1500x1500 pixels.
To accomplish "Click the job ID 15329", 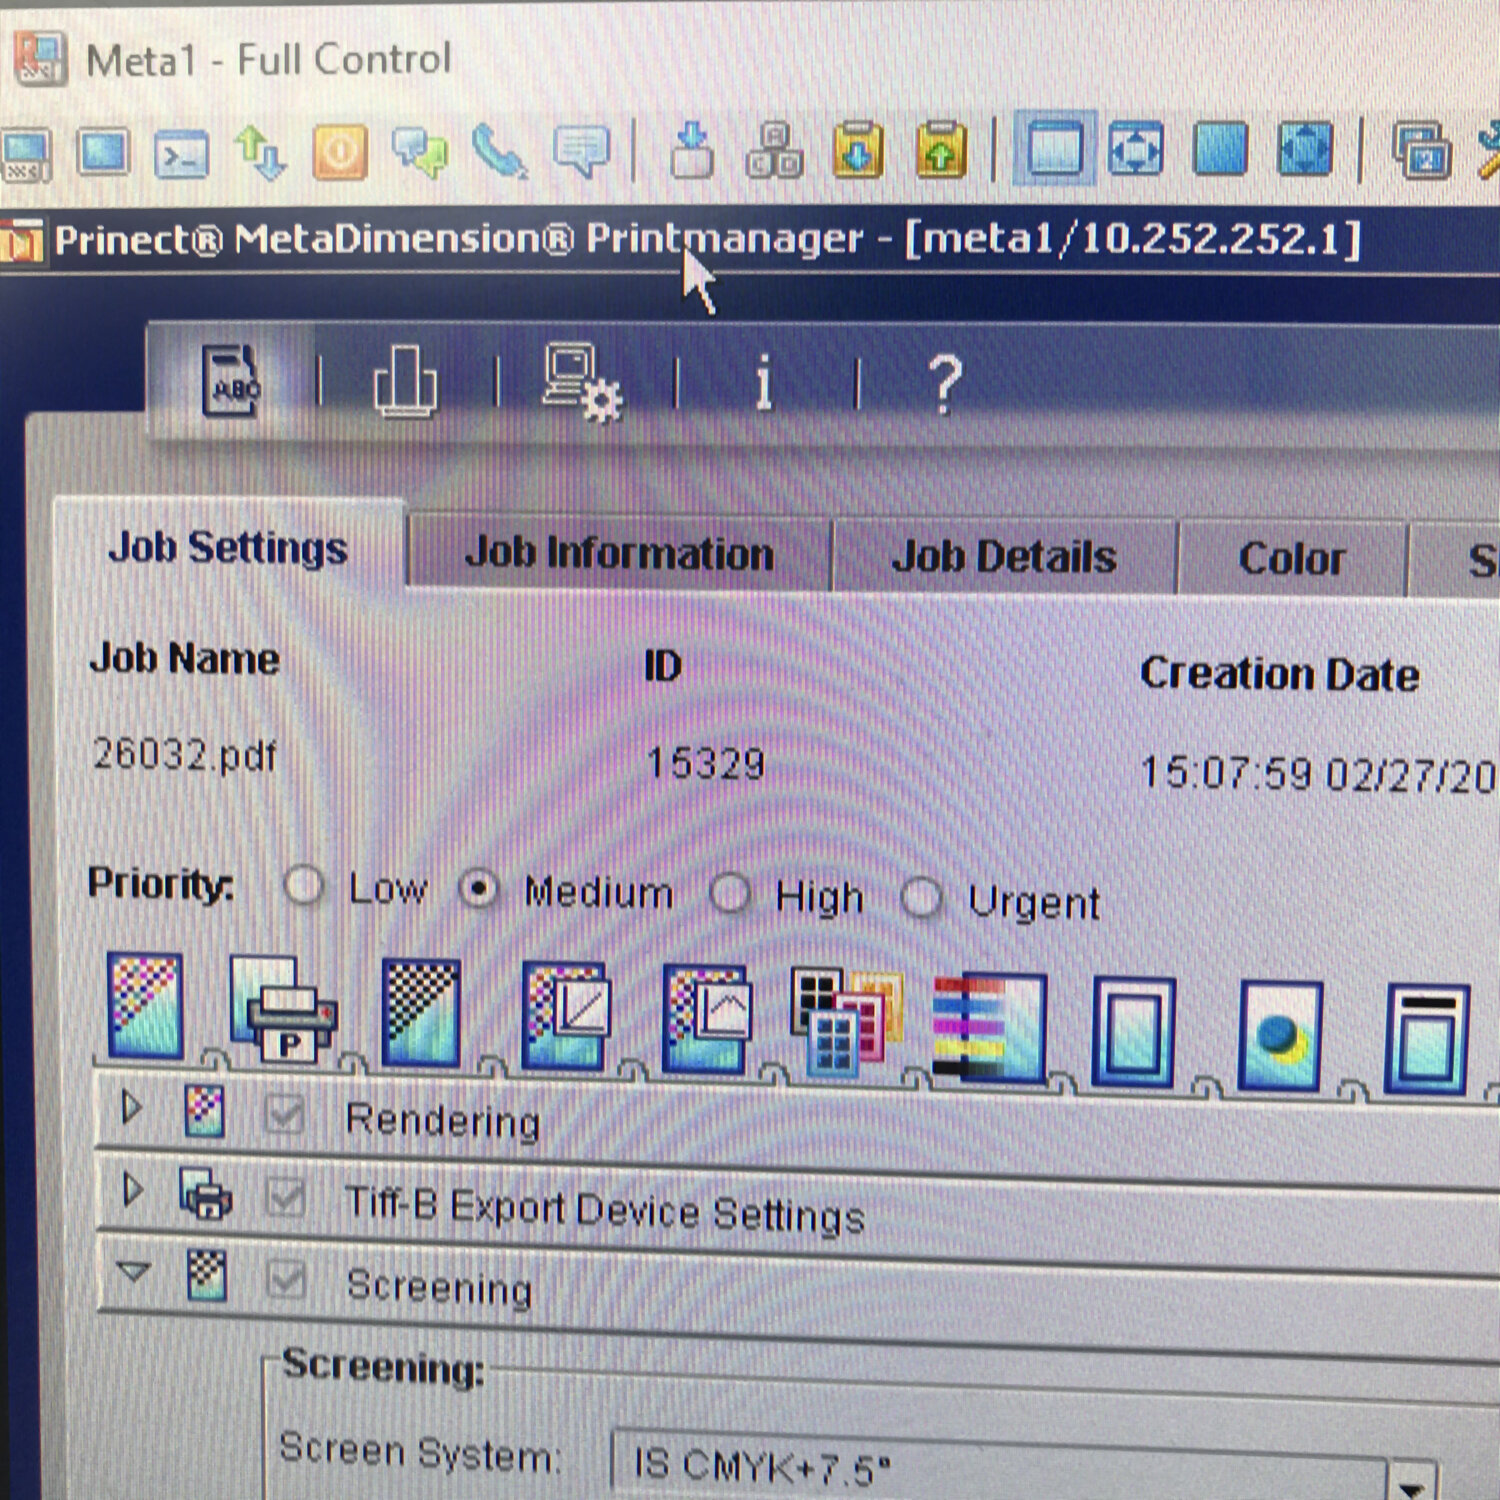I will point(706,763).
